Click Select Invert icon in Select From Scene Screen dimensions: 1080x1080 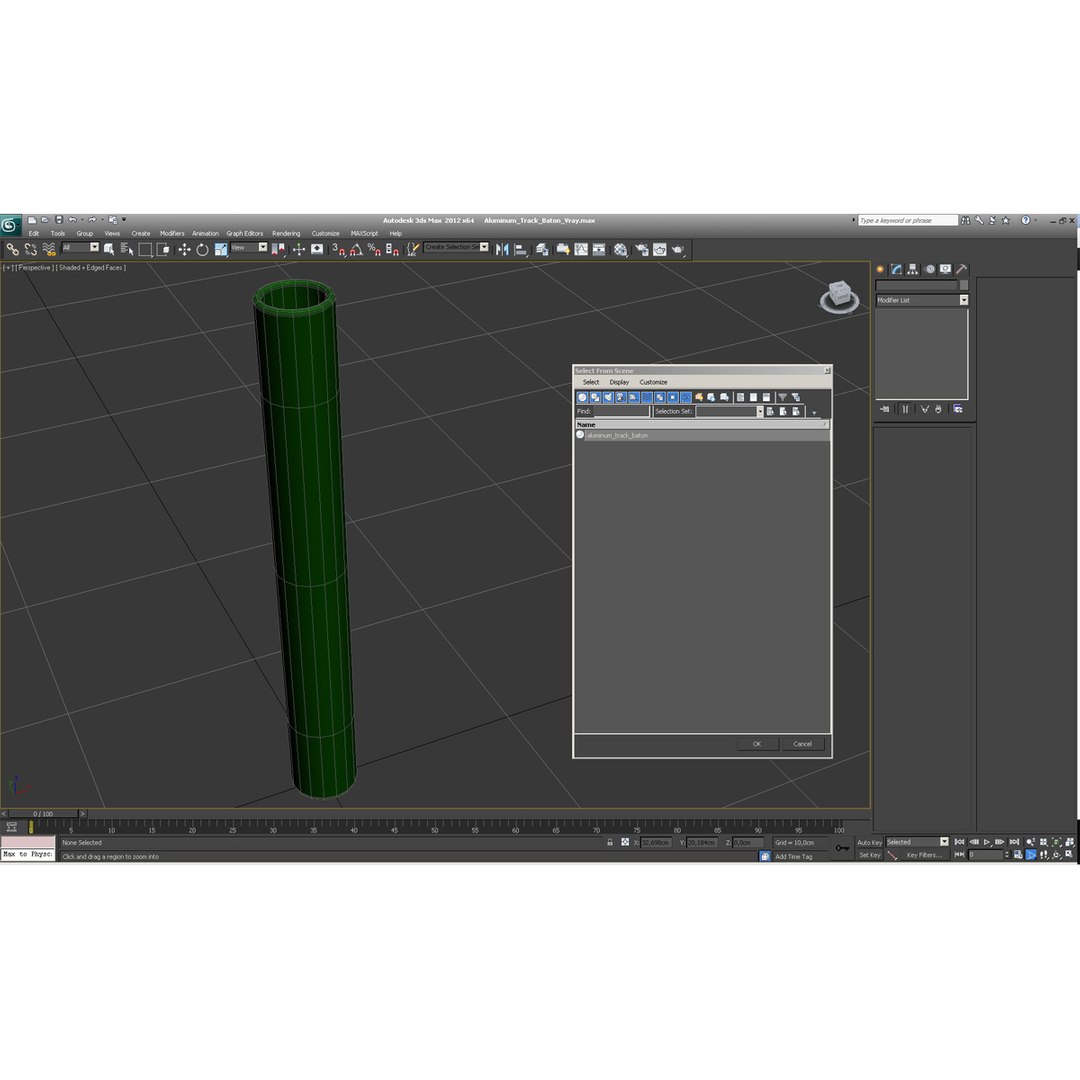tap(766, 397)
